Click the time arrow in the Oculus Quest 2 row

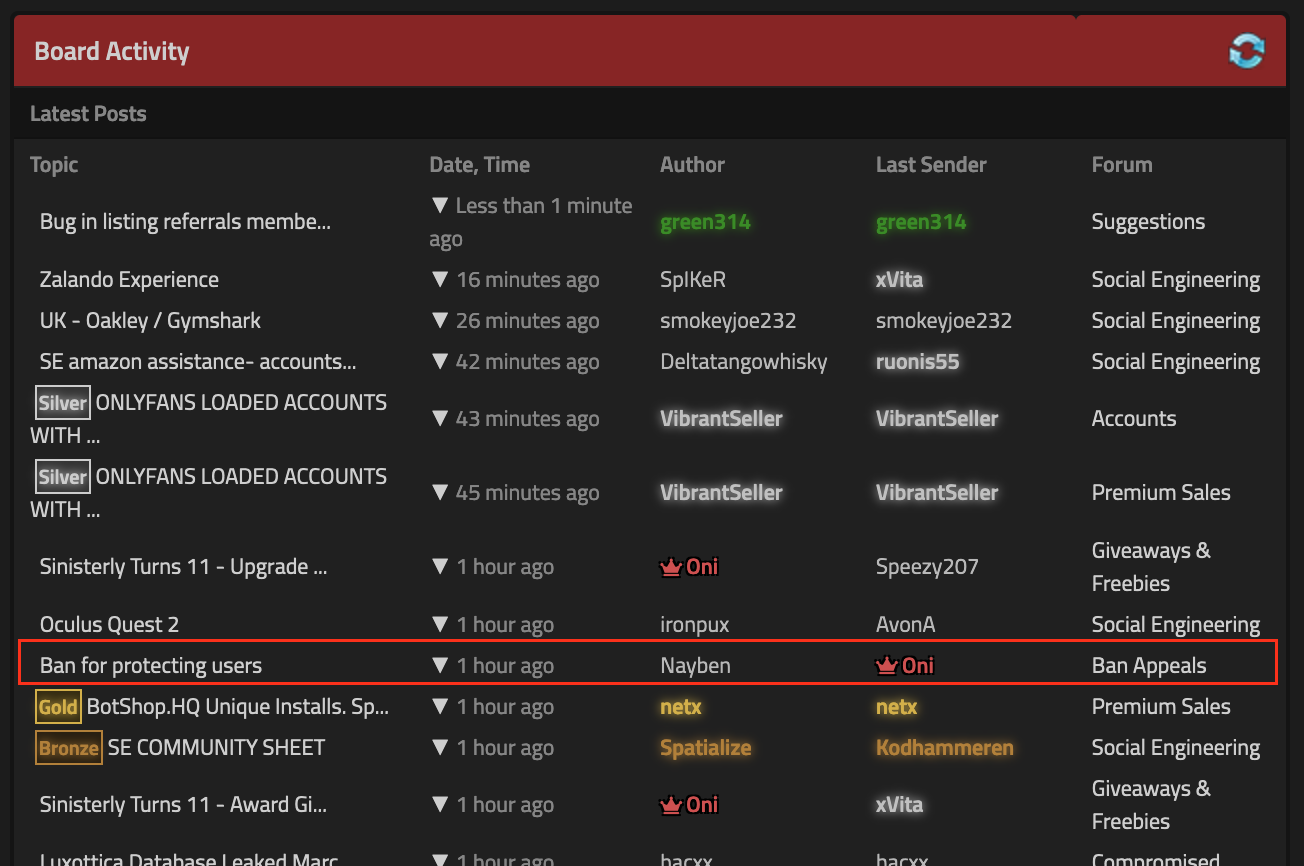click(x=439, y=625)
